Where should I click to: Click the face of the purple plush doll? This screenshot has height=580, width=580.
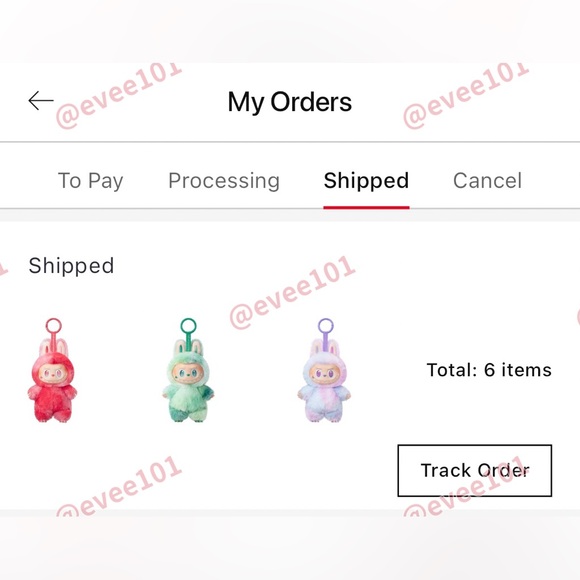pos(324,374)
